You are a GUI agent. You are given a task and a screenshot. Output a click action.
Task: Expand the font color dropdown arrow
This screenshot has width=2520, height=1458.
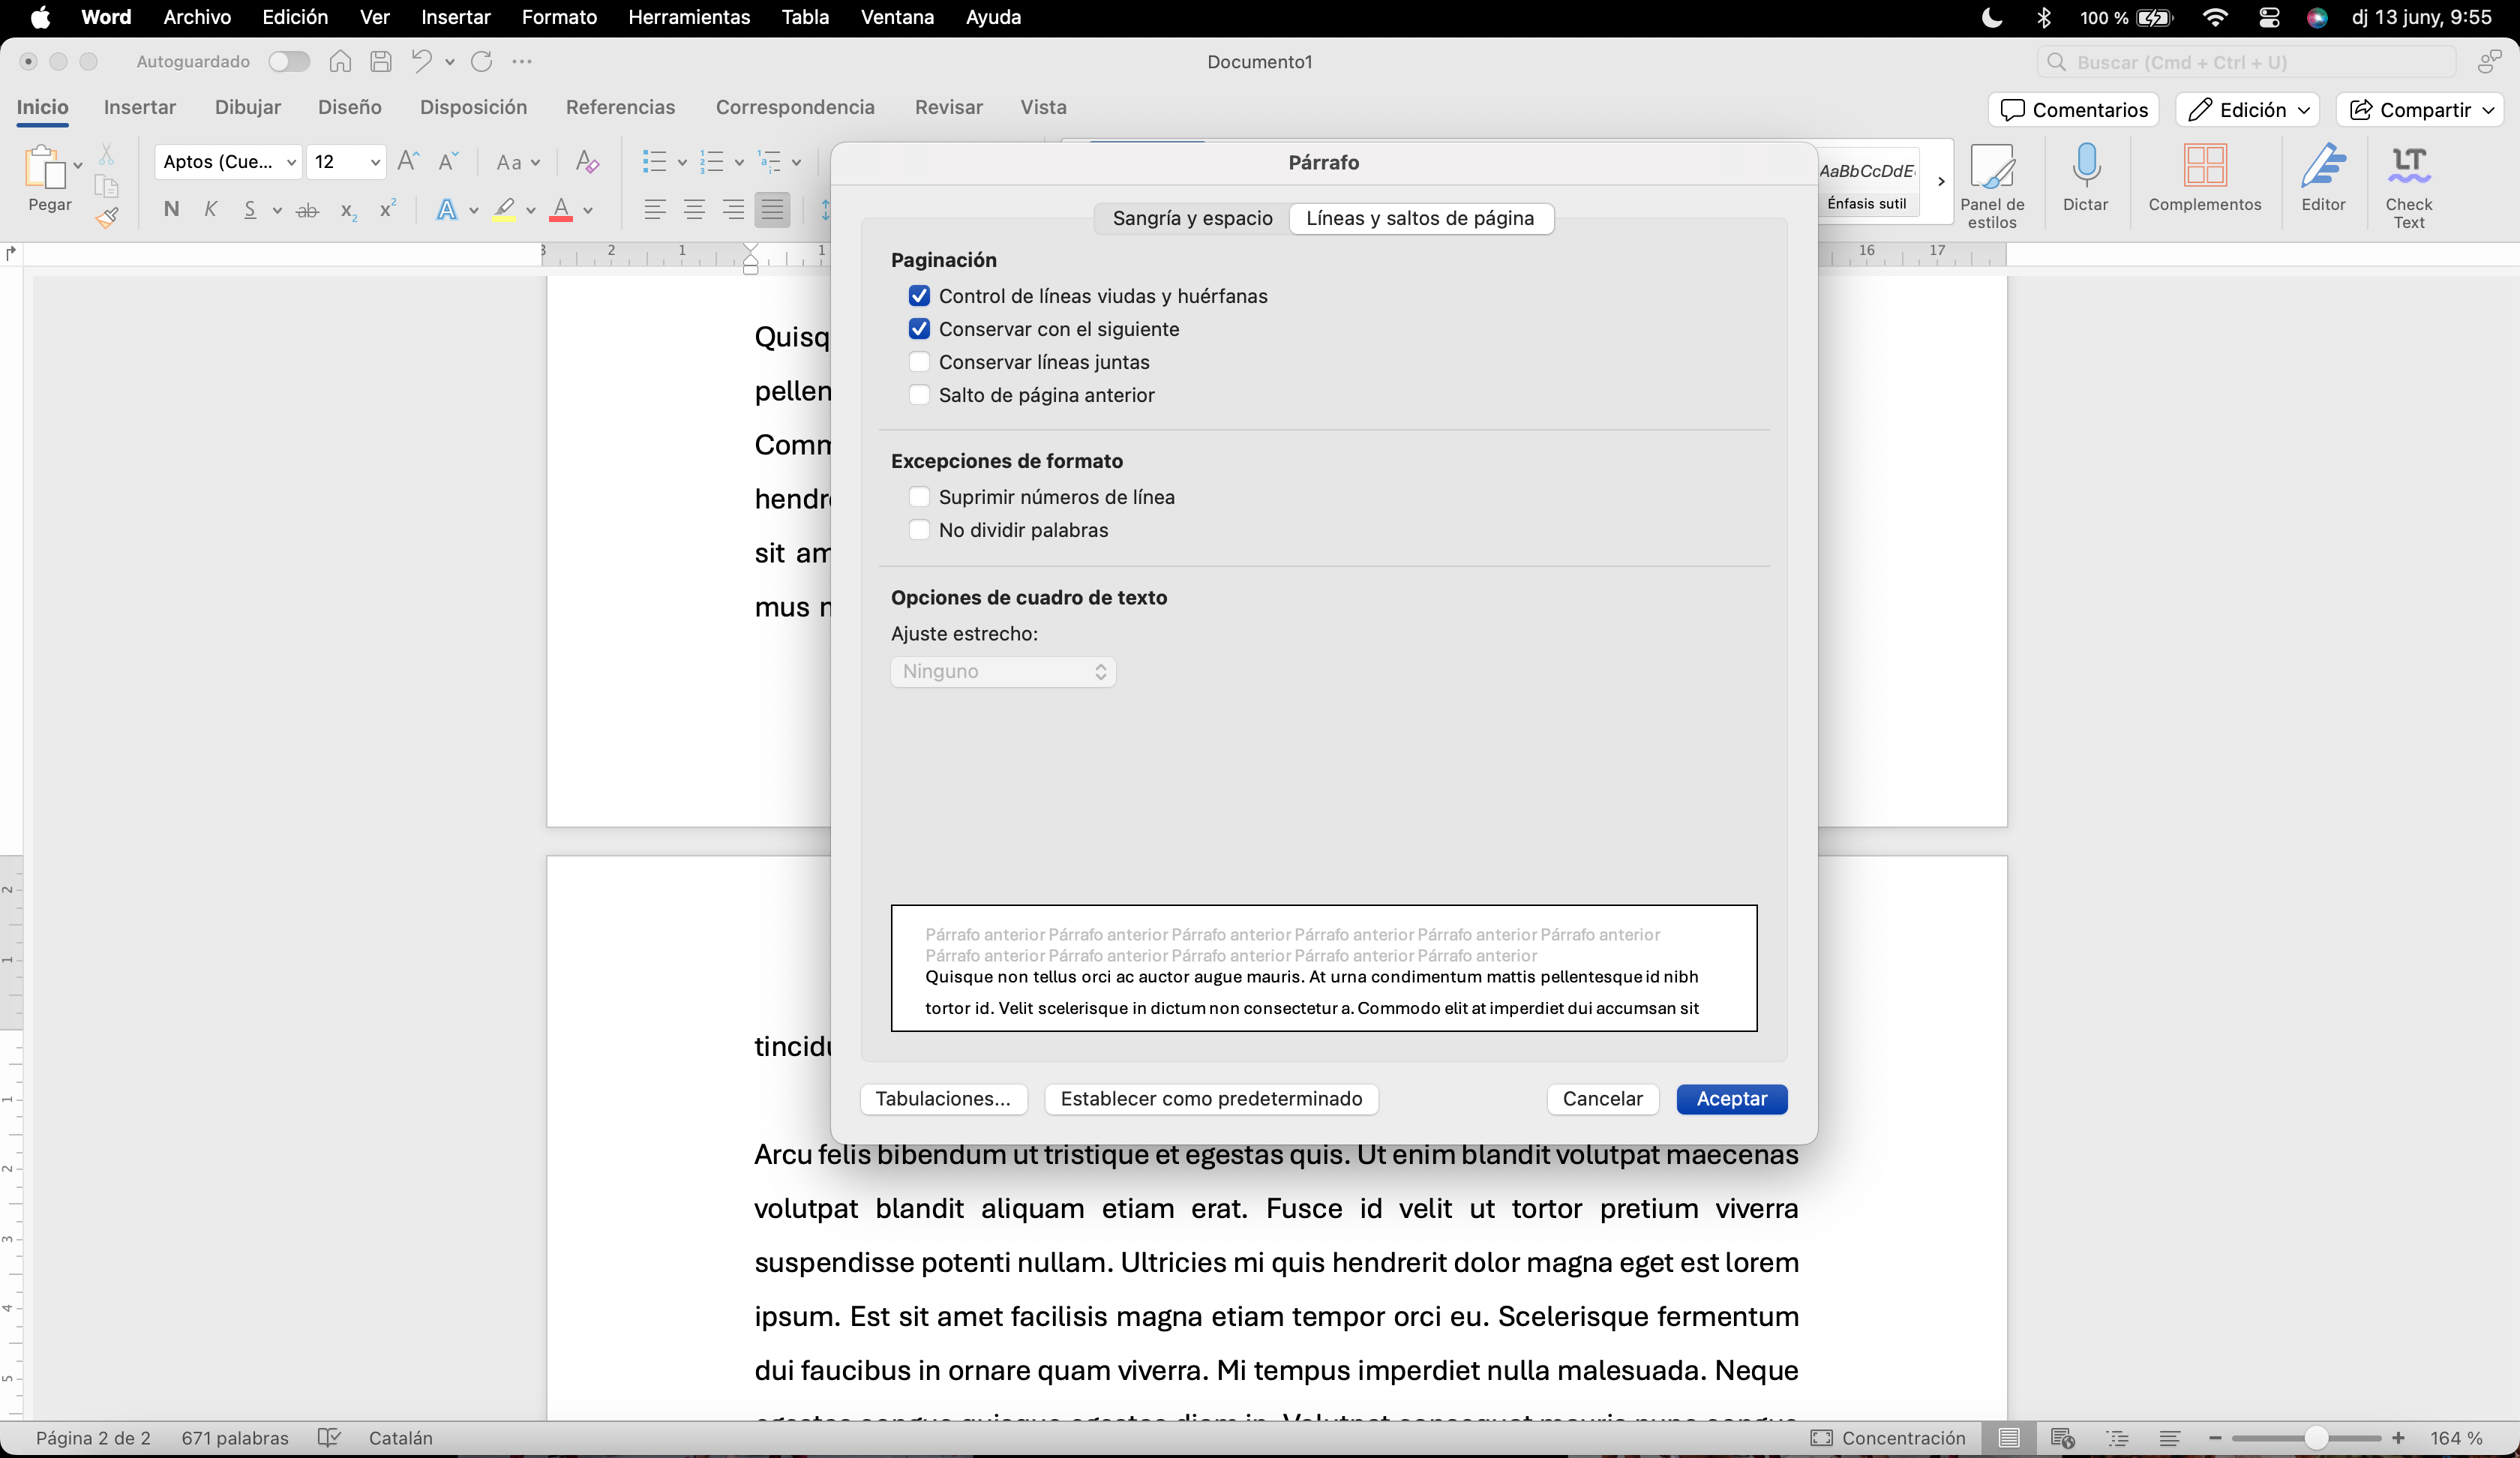588,210
